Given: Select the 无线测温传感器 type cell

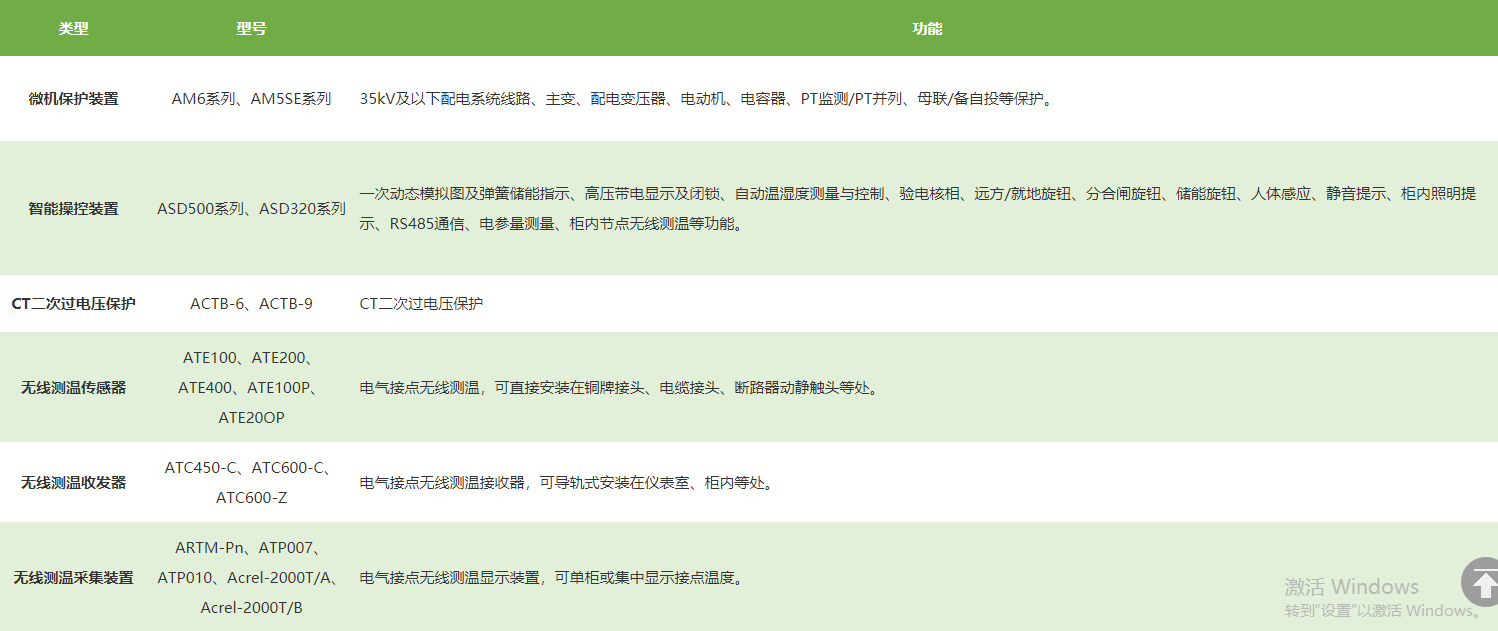Looking at the screenshot, I should coord(73,387).
